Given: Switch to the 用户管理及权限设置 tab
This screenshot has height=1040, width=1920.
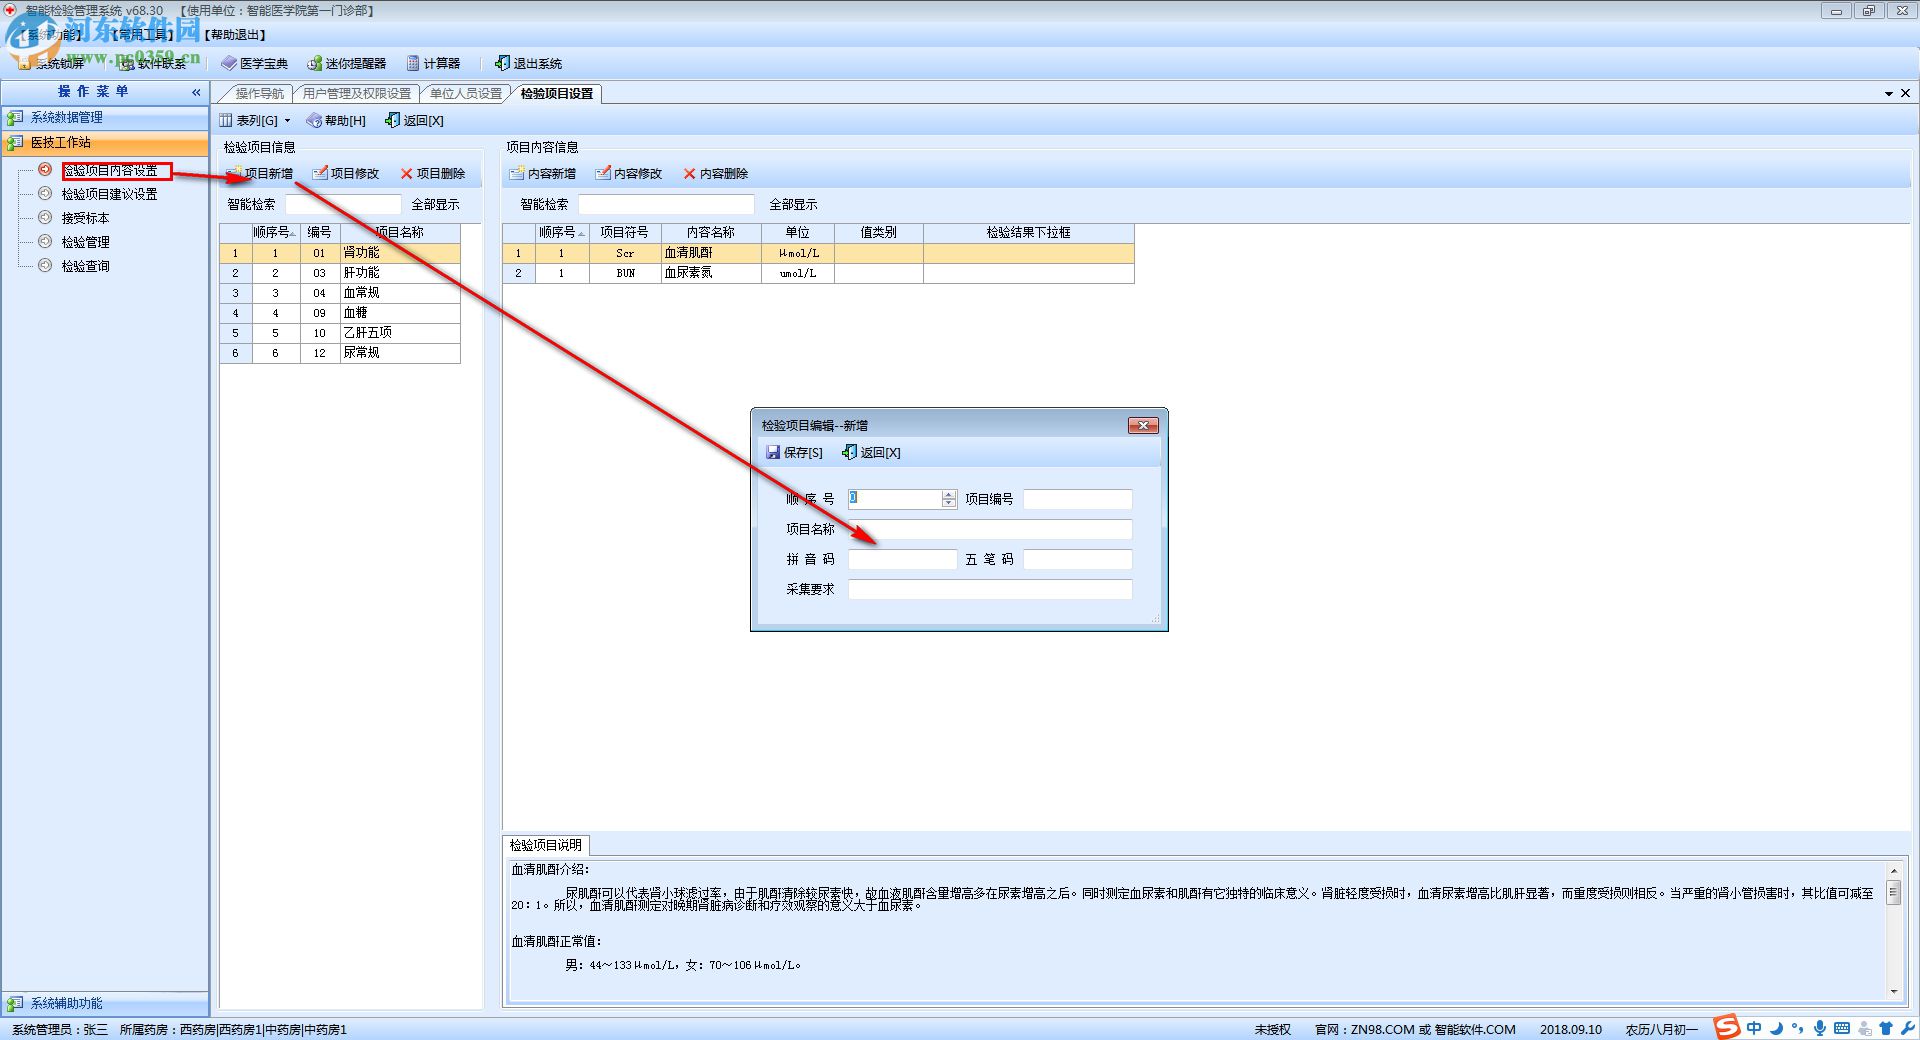Looking at the screenshot, I should point(357,93).
